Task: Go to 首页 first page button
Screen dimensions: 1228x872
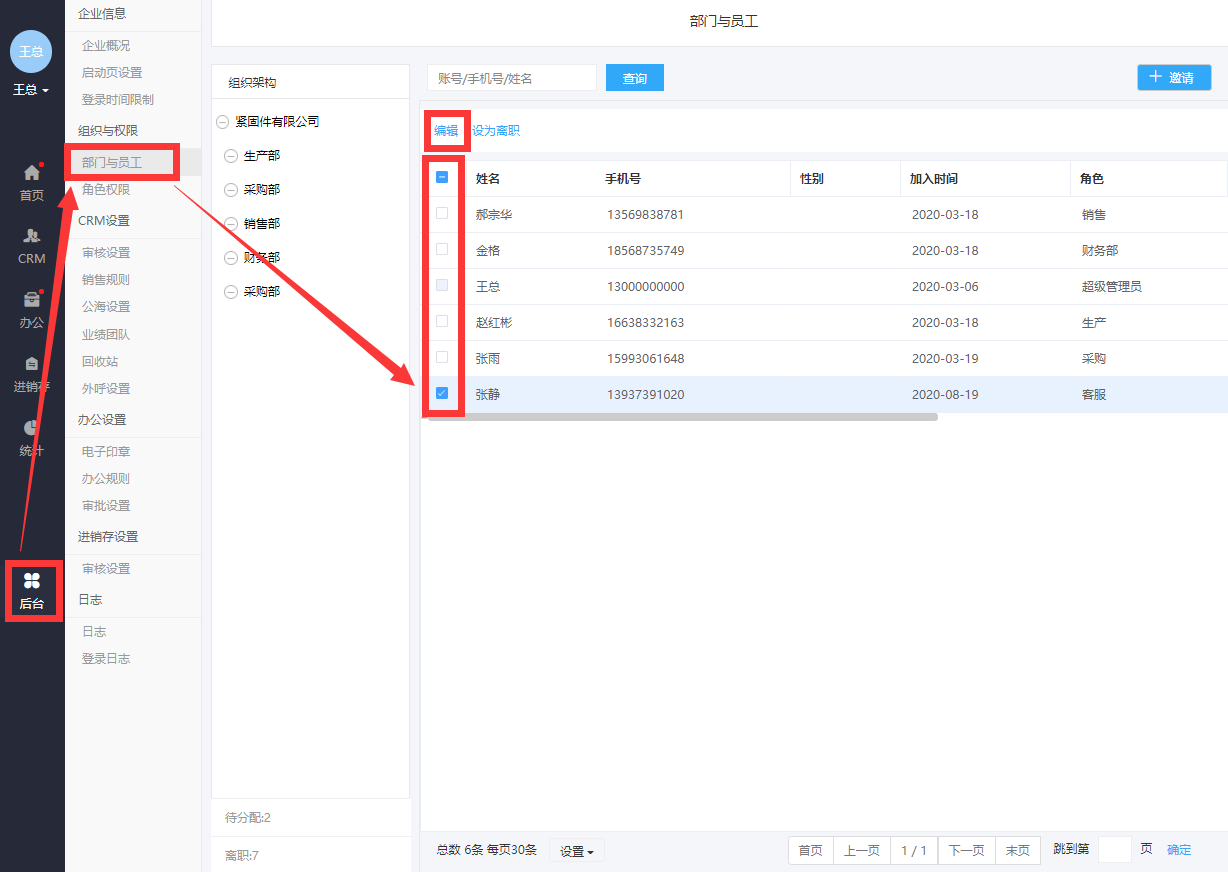Action: [811, 851]
